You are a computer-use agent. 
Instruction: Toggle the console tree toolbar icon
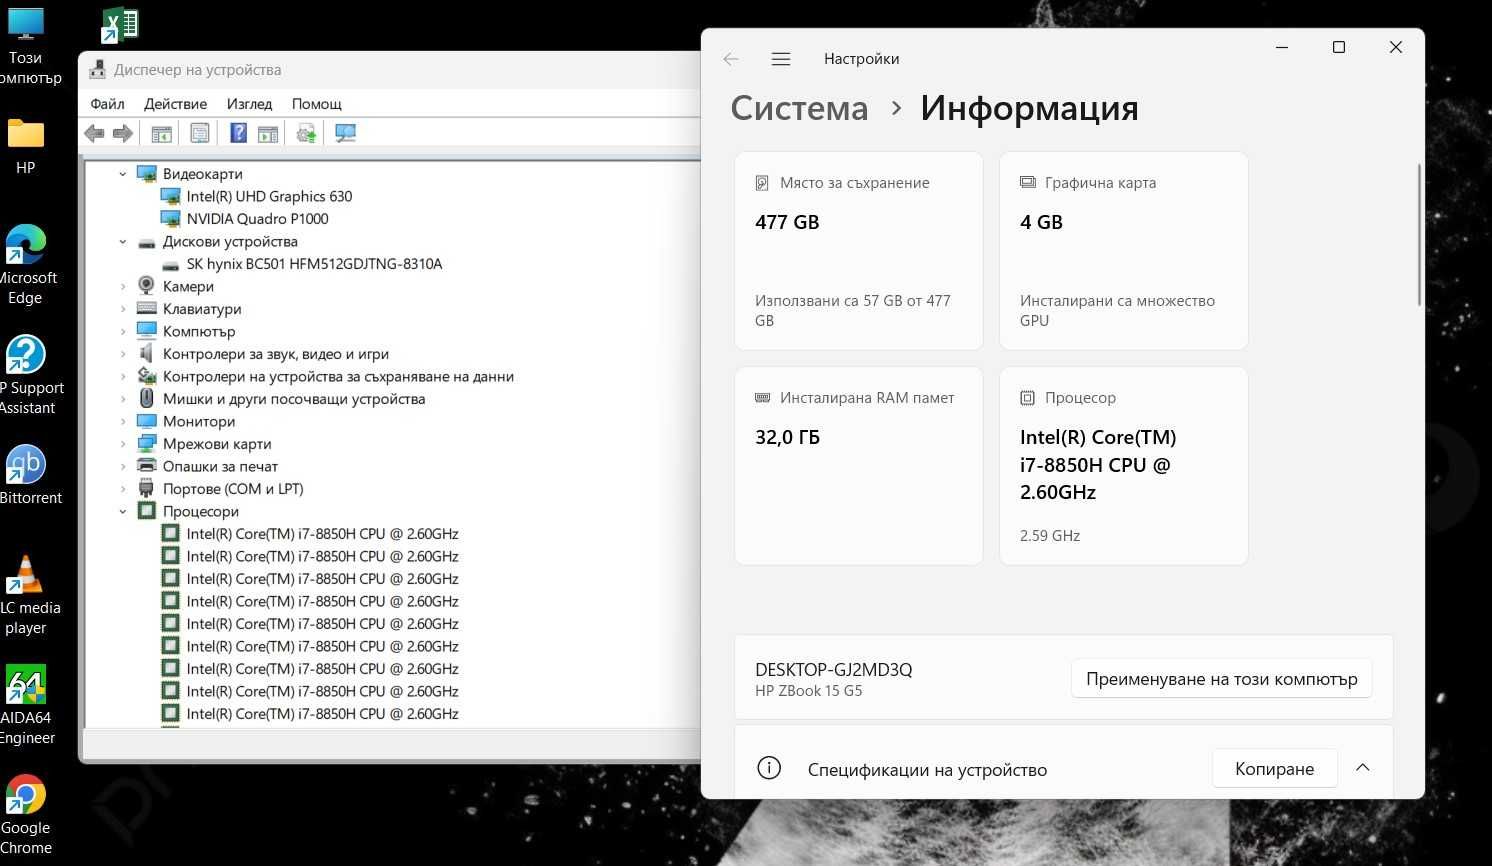pos(162,133)
